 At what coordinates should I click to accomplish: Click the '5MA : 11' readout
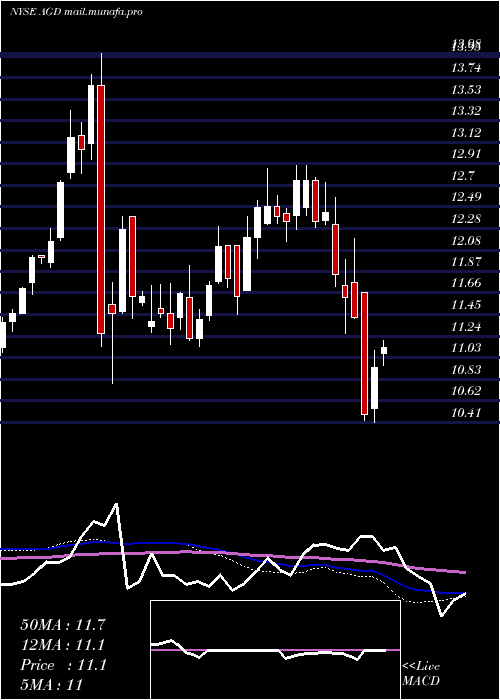52,685
